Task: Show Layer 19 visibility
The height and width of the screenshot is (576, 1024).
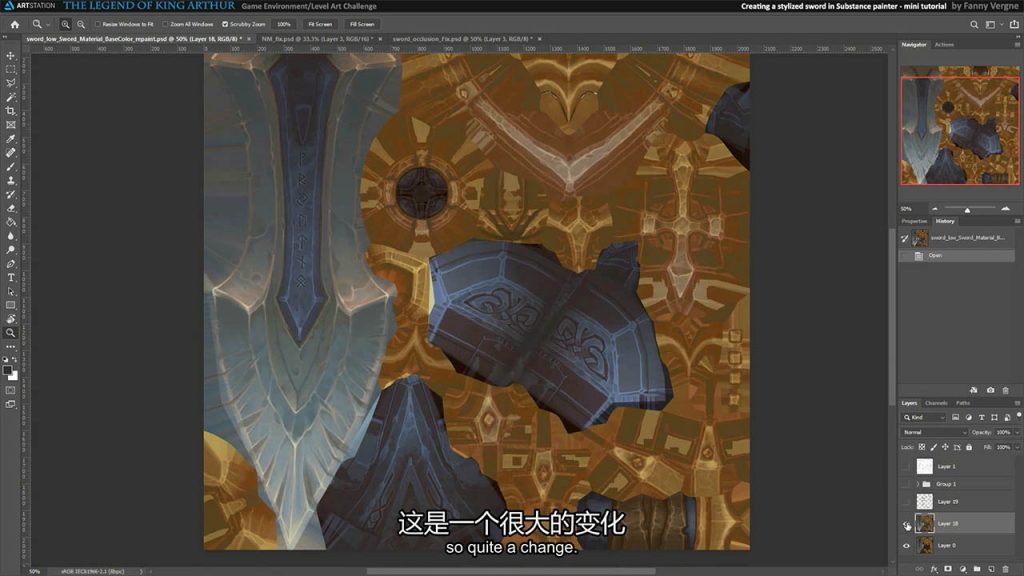Action: 906,502
